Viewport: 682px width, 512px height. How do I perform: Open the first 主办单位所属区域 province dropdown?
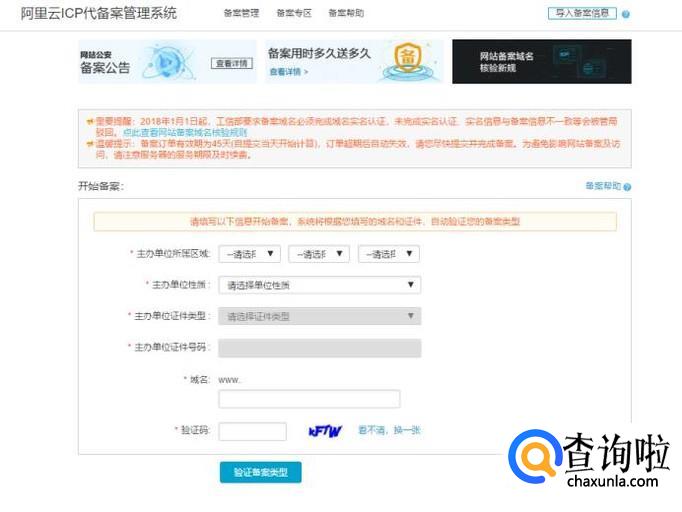250,254
